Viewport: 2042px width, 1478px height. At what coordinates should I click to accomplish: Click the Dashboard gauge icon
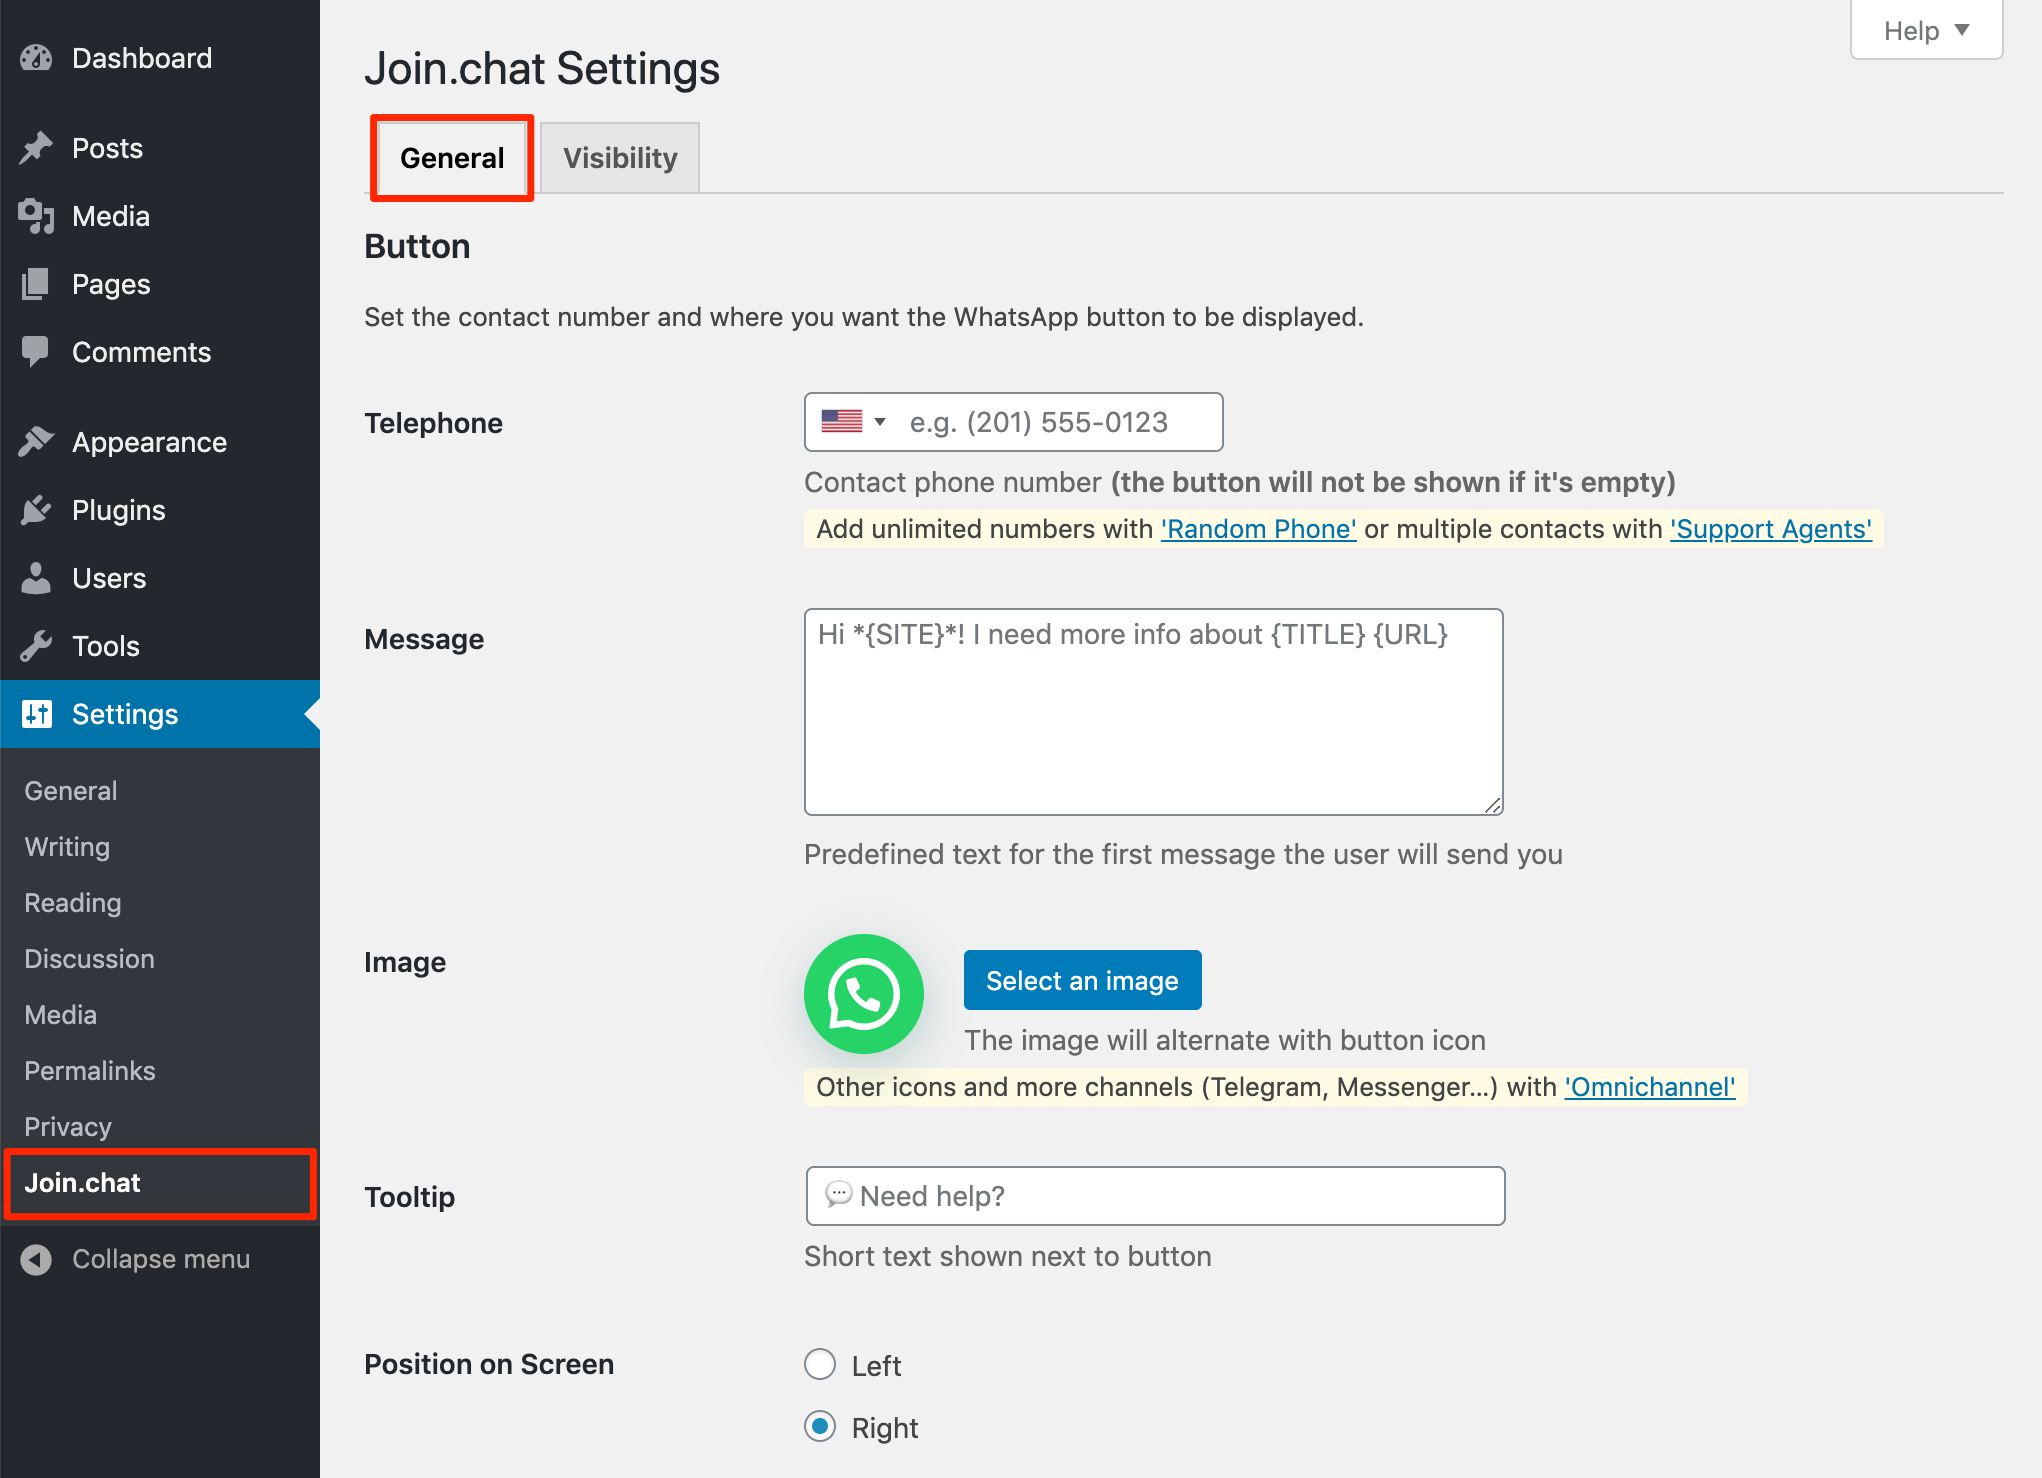click(x=36, y=58)
